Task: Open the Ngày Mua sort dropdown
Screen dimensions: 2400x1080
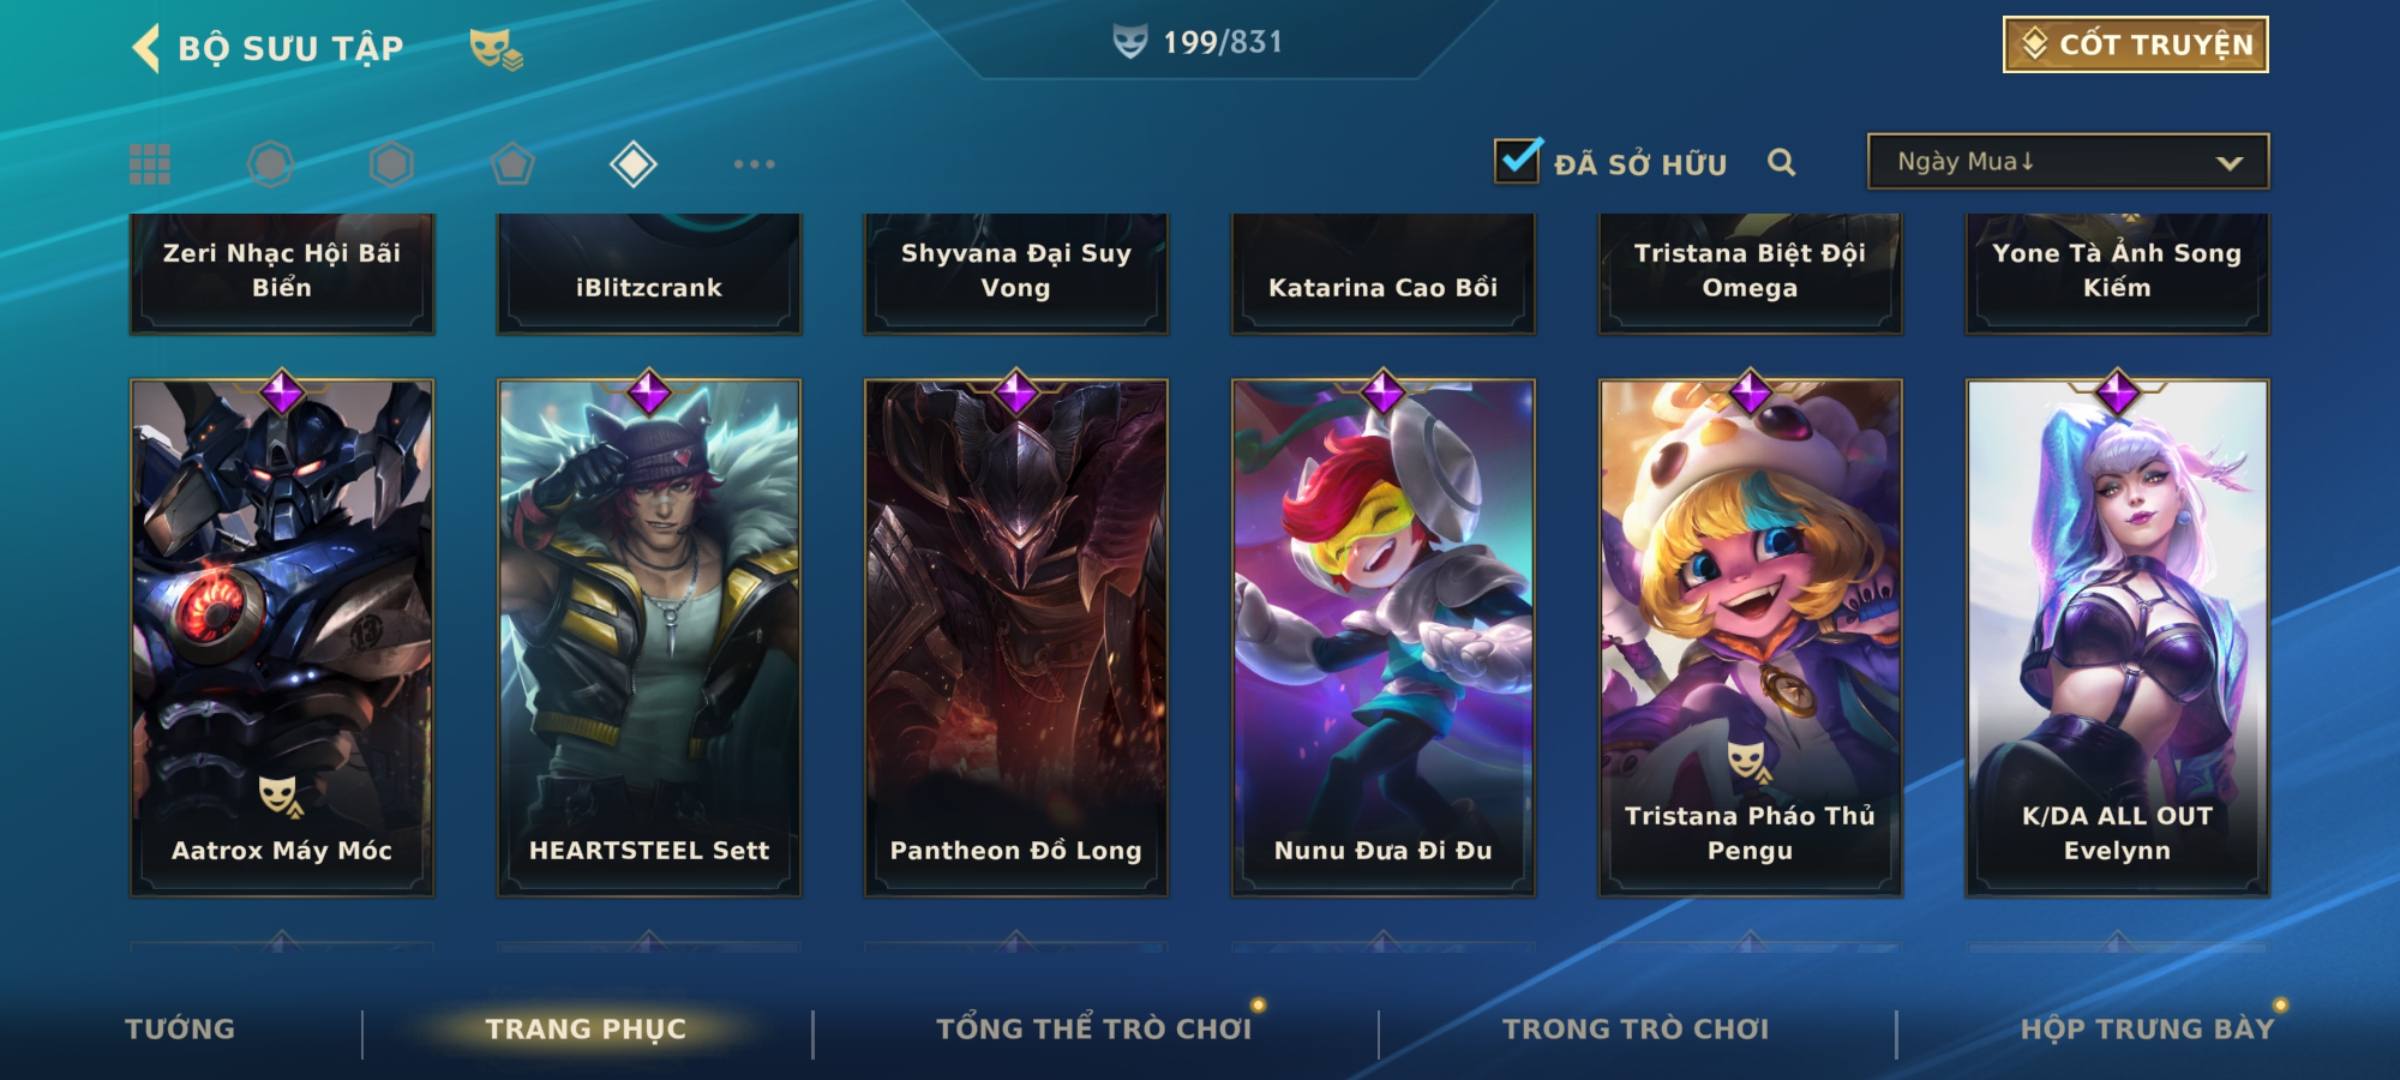Action: 2068,161
